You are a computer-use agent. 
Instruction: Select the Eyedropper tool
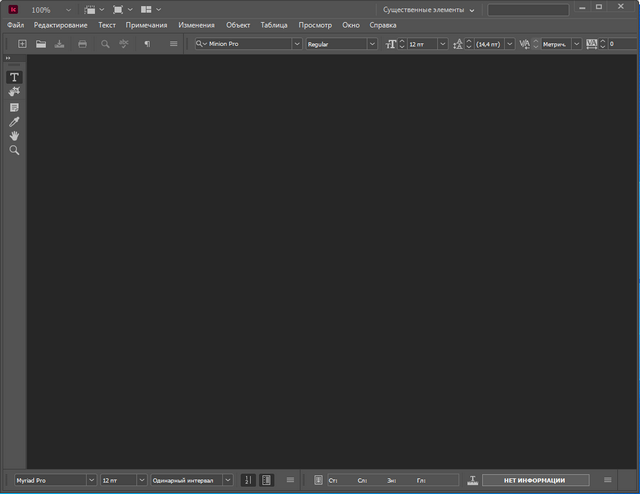coord(14,121)
